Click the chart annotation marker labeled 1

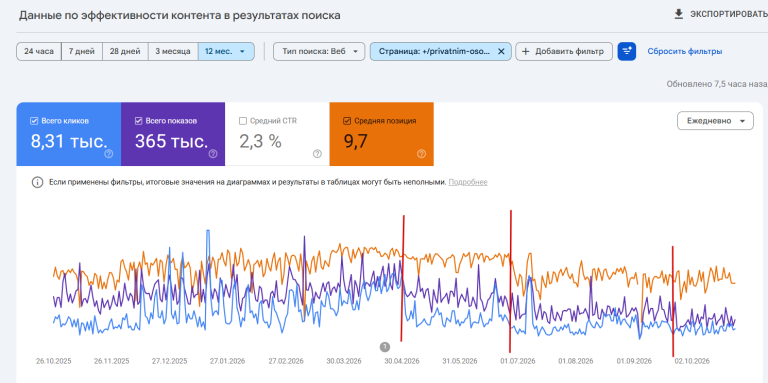pyautogui.click(x=384, y=347)
